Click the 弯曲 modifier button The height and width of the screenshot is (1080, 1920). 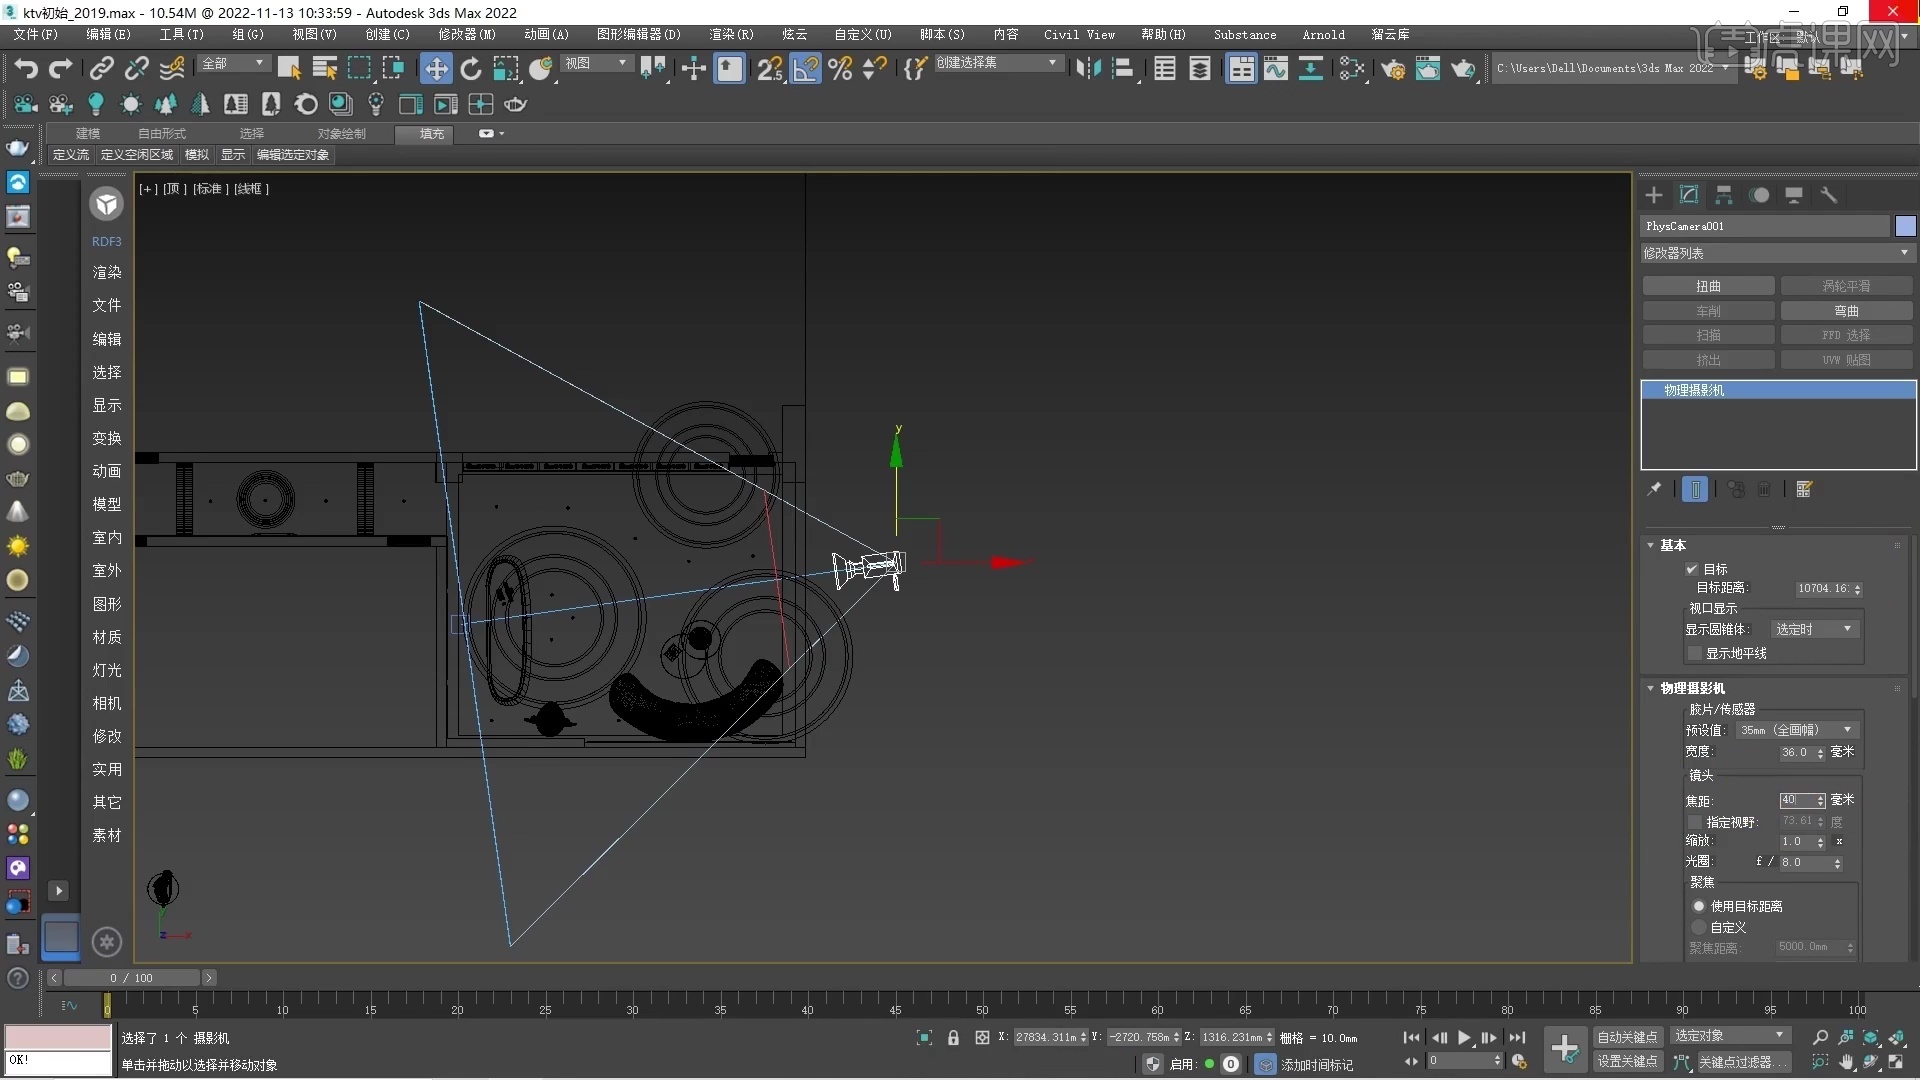click(x=1846, y=311)
